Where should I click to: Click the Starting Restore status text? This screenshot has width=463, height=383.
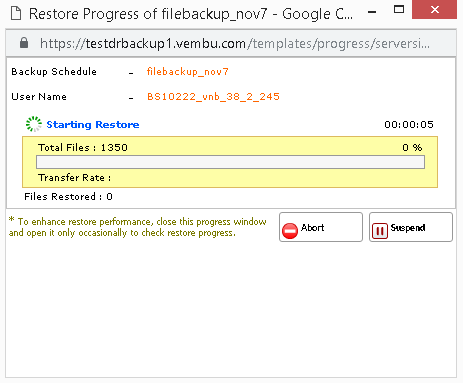pyautogui.click(x=93, y=125)
